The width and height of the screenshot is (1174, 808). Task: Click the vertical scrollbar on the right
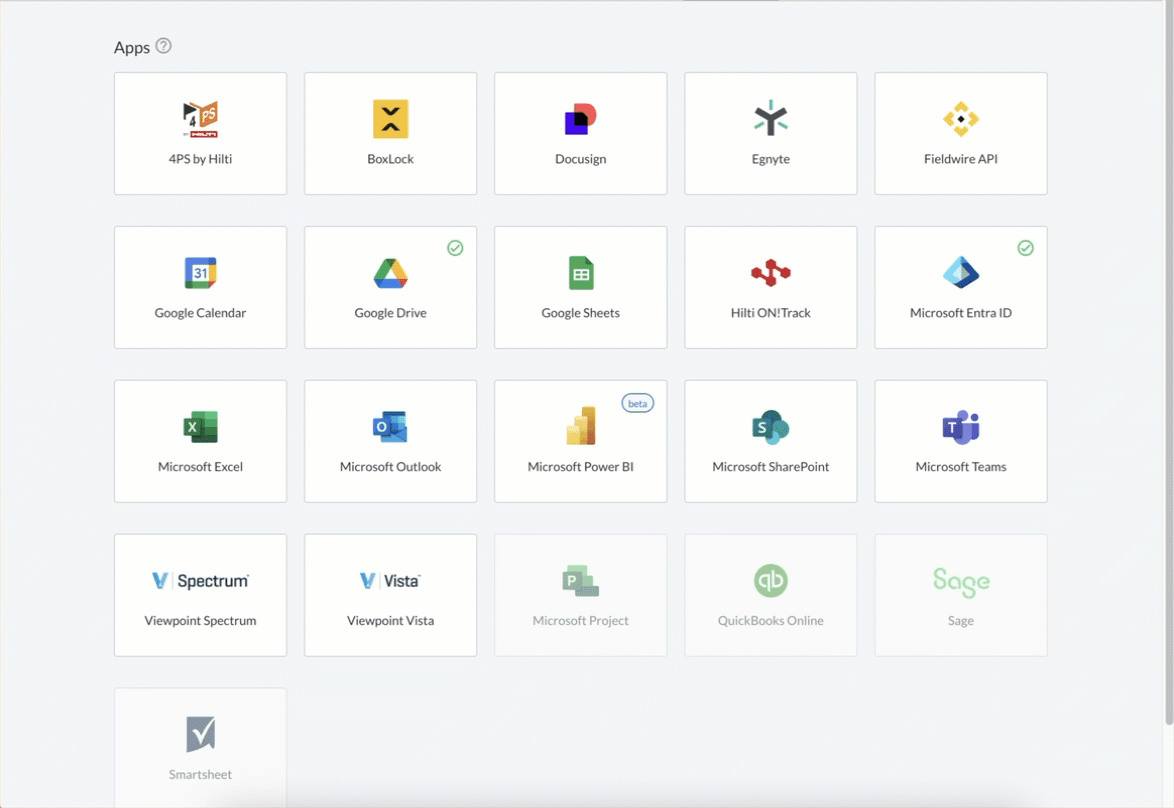1168,360
